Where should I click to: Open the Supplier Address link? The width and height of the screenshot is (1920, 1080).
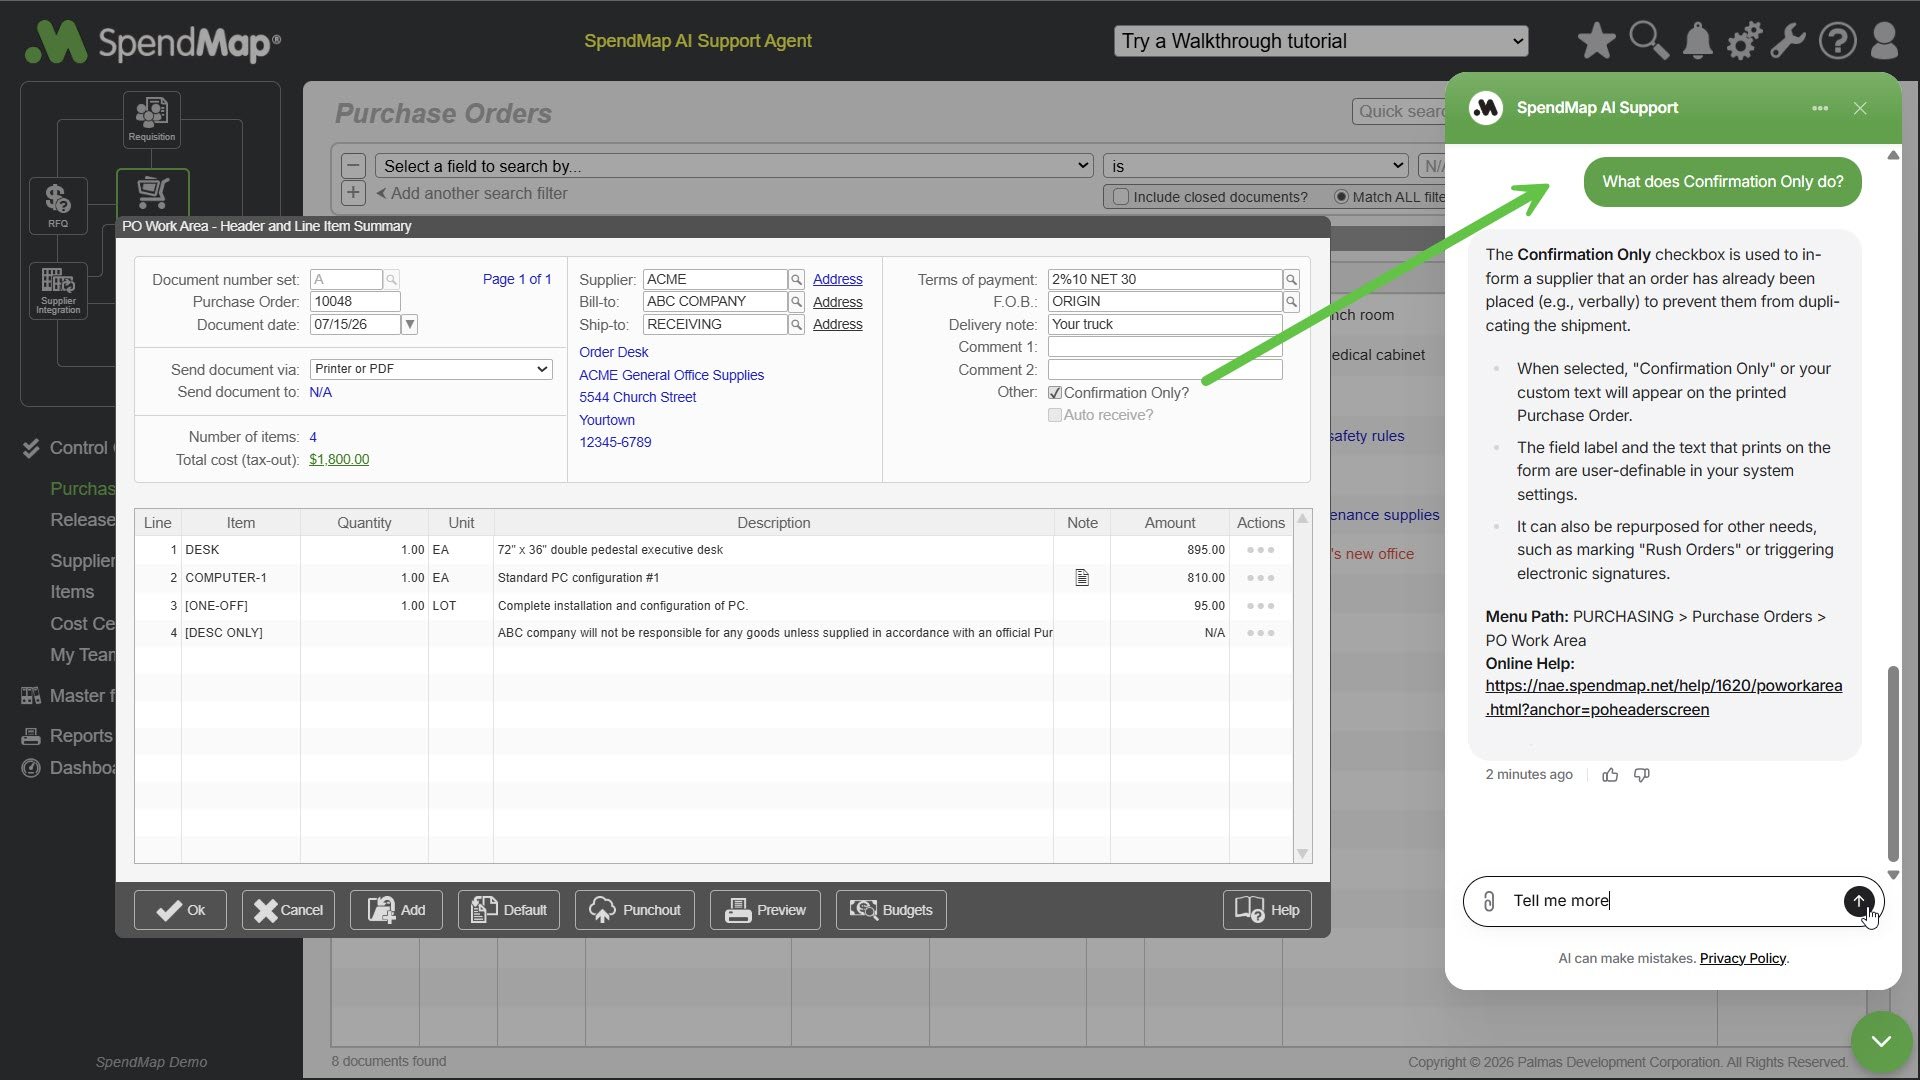838,280
